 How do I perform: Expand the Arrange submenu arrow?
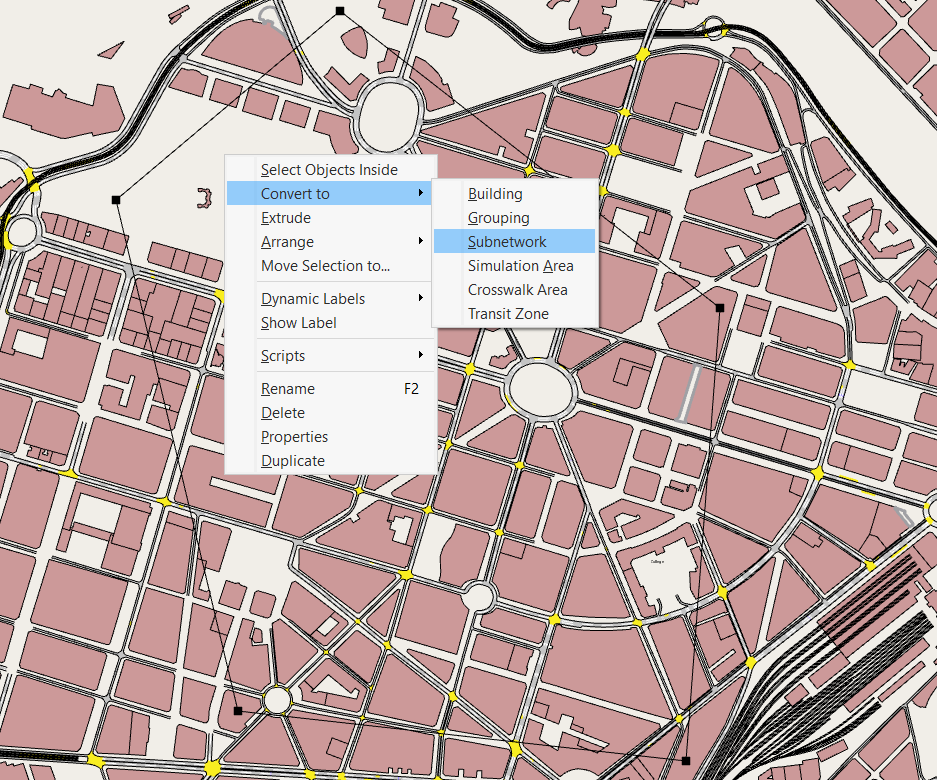[421, 242]
